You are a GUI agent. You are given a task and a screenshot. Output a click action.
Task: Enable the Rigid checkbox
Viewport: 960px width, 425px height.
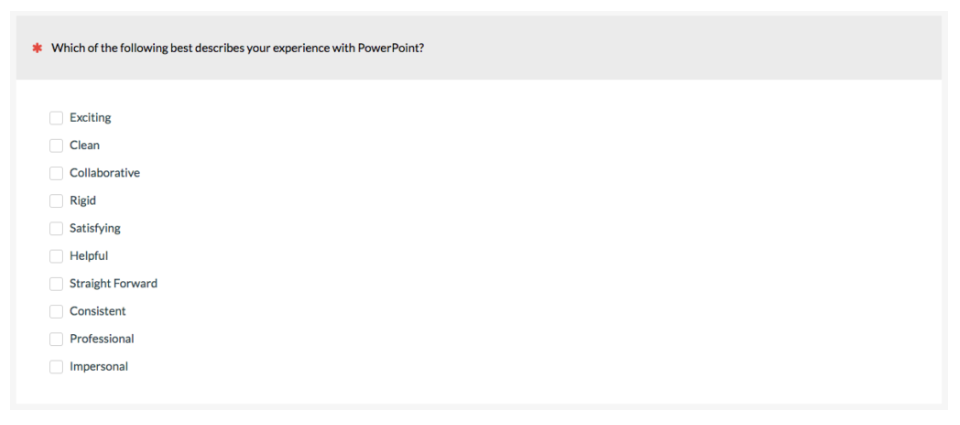pos(56,201)
